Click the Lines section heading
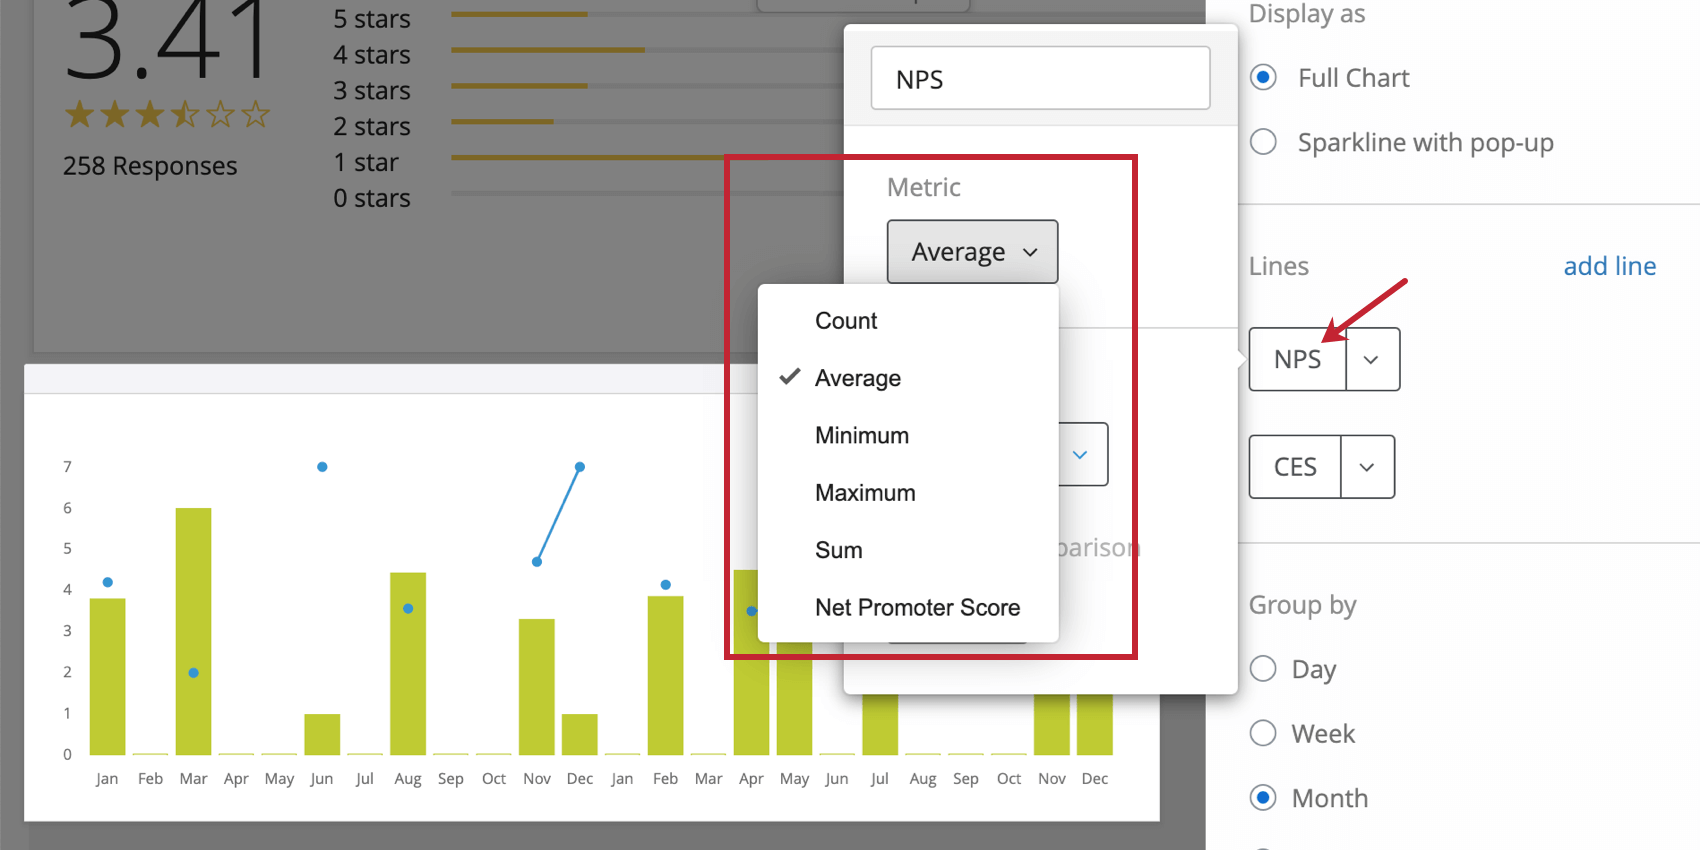This screenshot has width=1700, height=850. [1279, 266]
